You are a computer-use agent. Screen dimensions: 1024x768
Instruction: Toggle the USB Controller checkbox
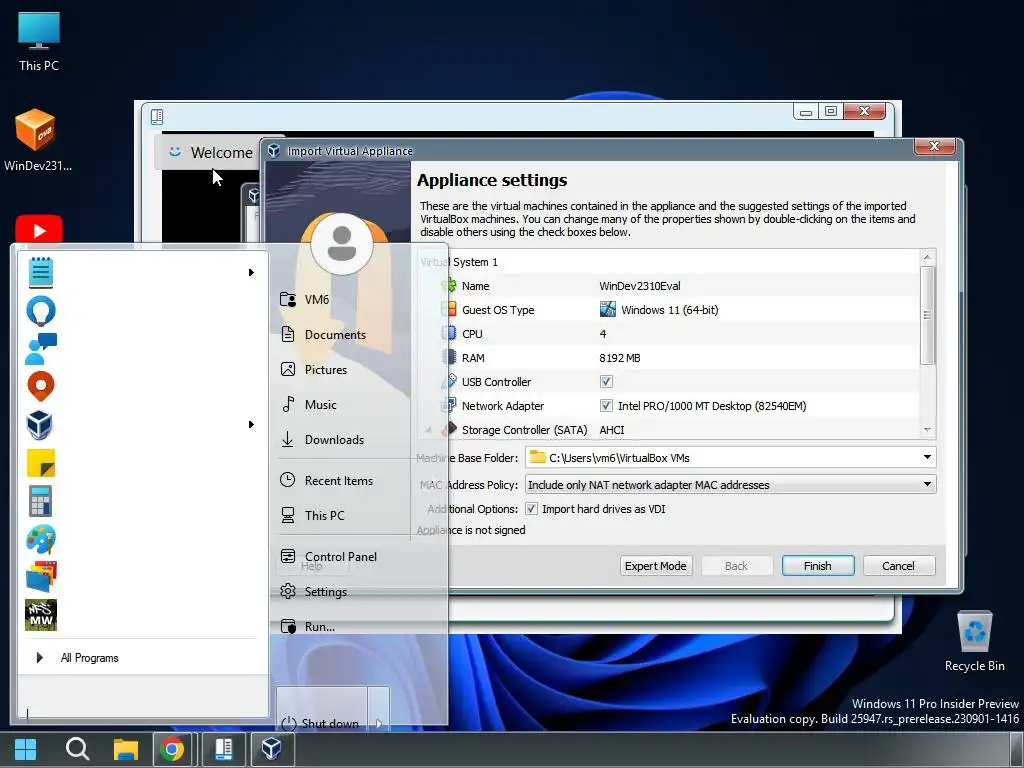pos(606,381)
